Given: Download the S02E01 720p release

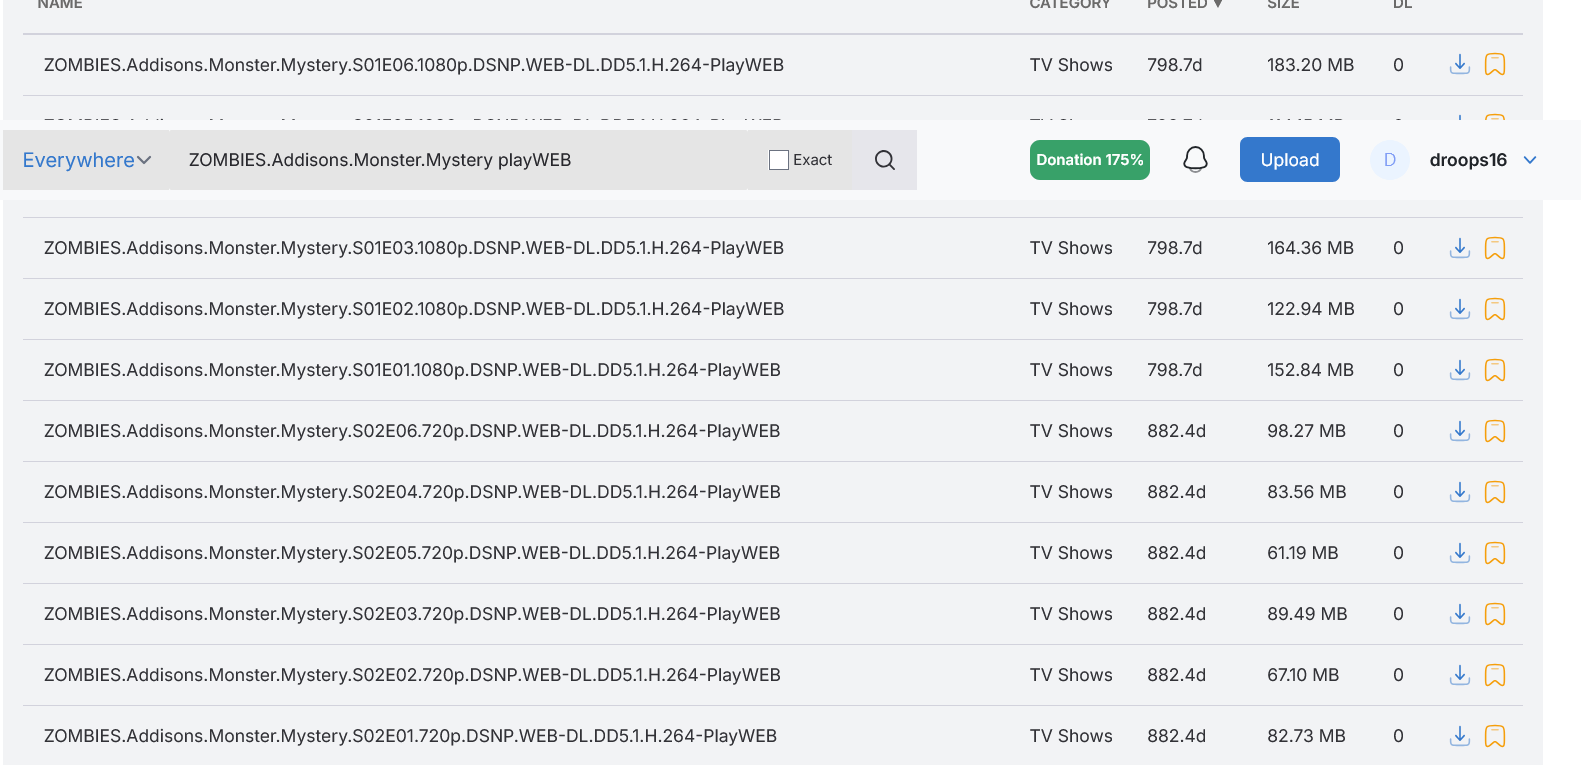Looking at the screenshot, I should pos(1459,736).
